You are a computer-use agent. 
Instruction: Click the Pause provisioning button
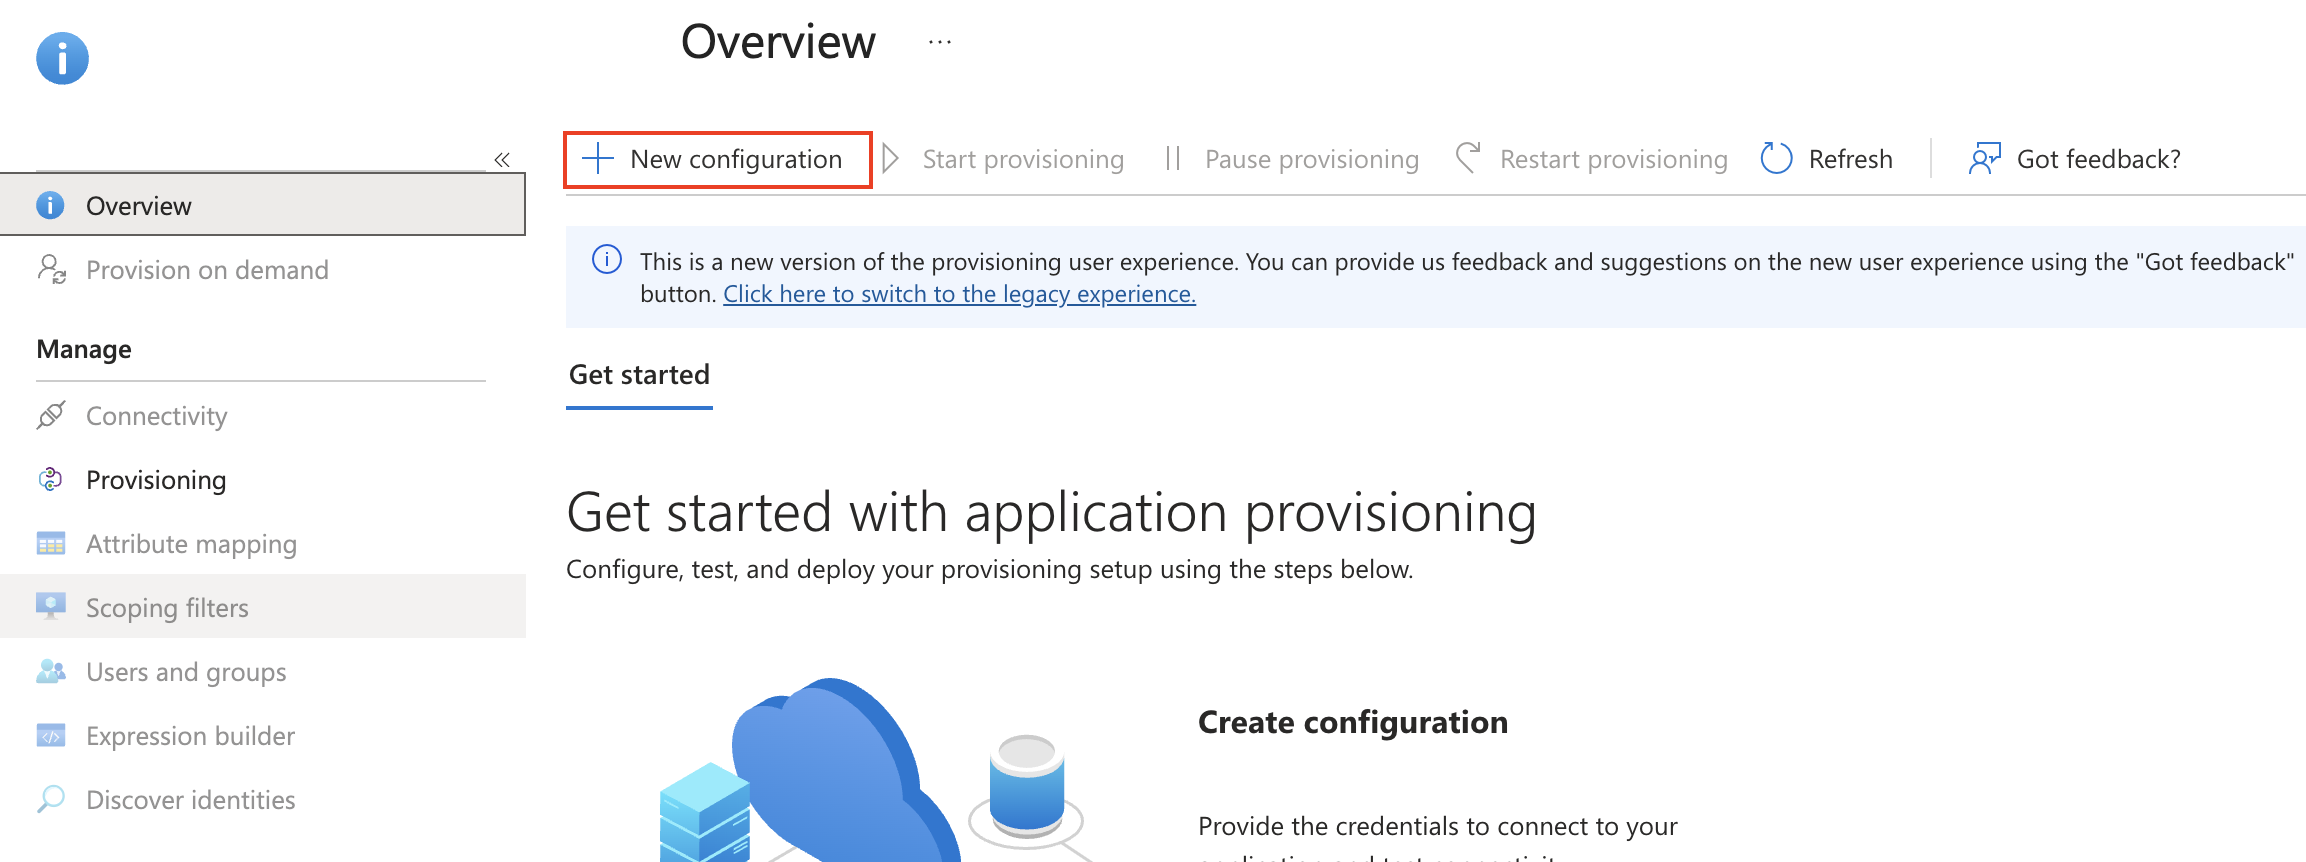(x=1292, y=159)
